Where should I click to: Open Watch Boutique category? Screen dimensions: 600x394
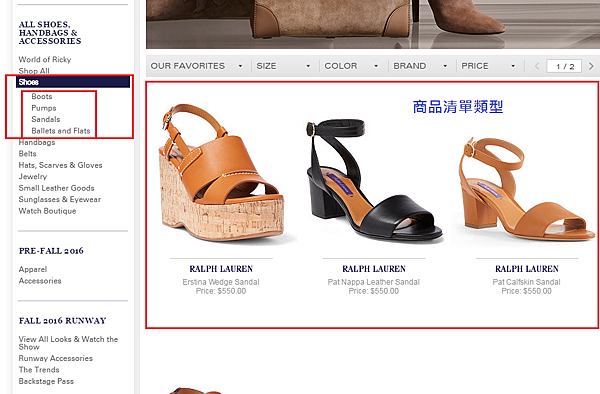(47, 211)
